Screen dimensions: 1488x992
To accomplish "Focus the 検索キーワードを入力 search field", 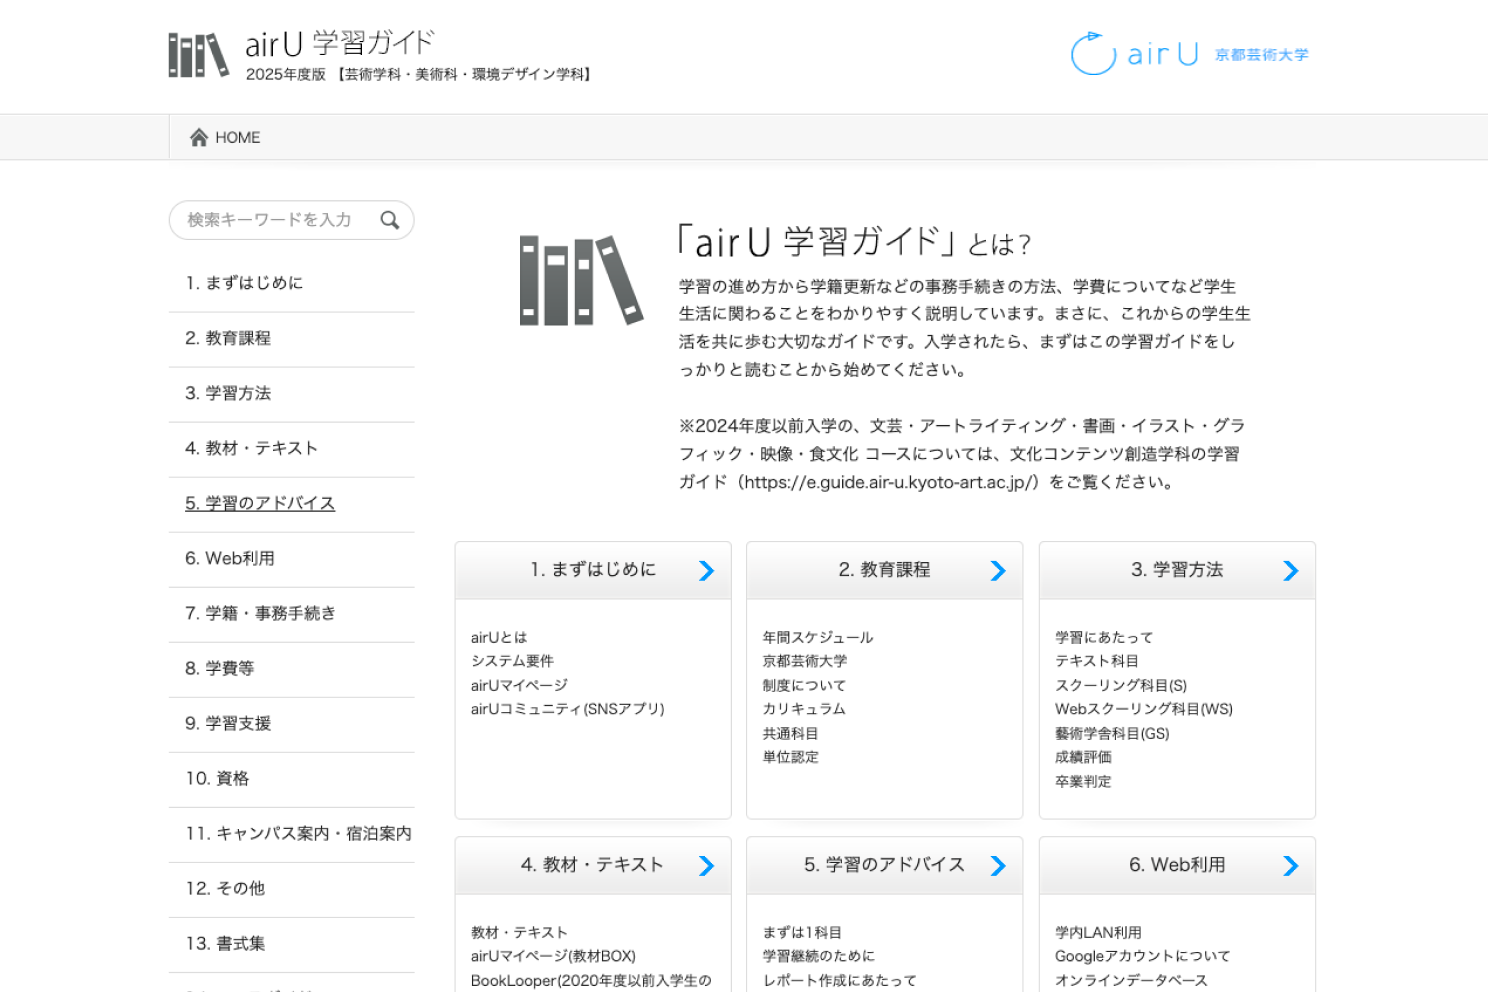I will point(291,220).
